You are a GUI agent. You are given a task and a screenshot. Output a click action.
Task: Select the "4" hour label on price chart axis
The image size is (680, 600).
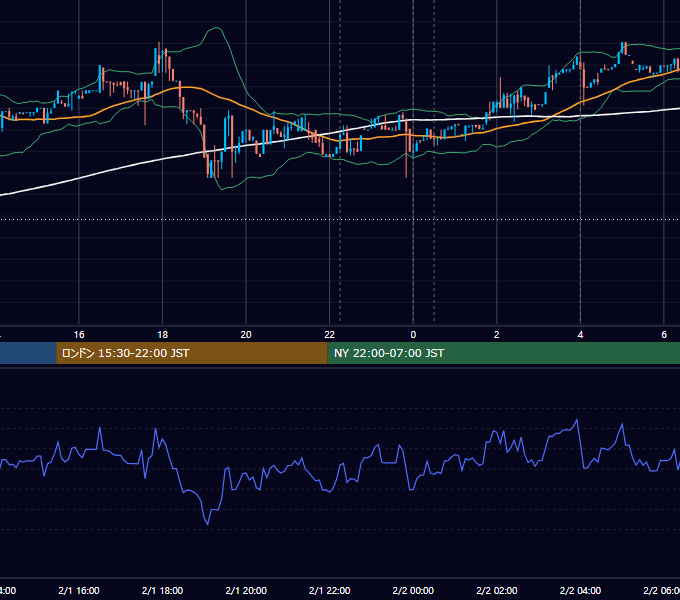pos(580,335)
